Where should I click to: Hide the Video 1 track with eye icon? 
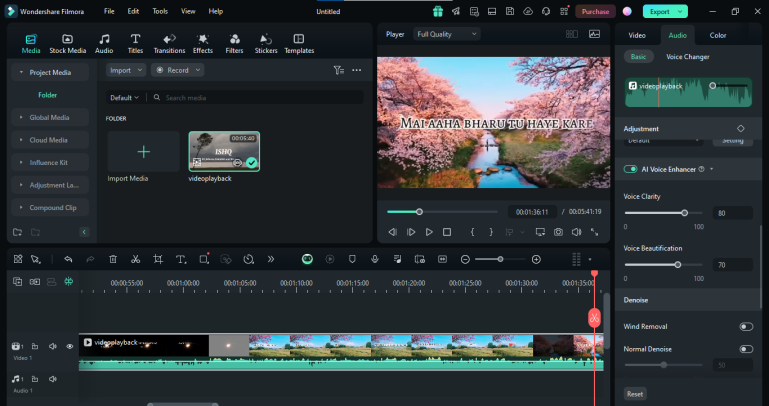click(69, 346)
